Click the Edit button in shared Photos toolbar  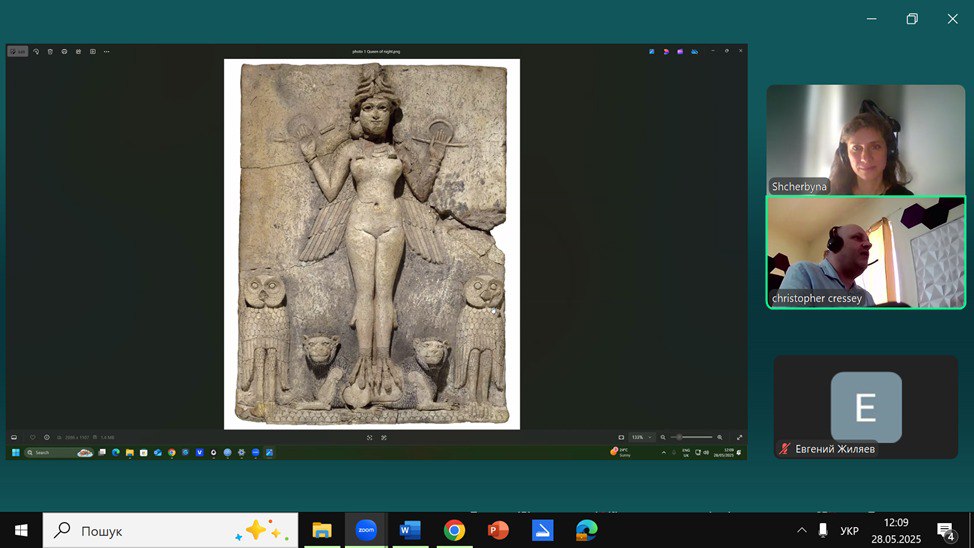(x=17, y=52)
